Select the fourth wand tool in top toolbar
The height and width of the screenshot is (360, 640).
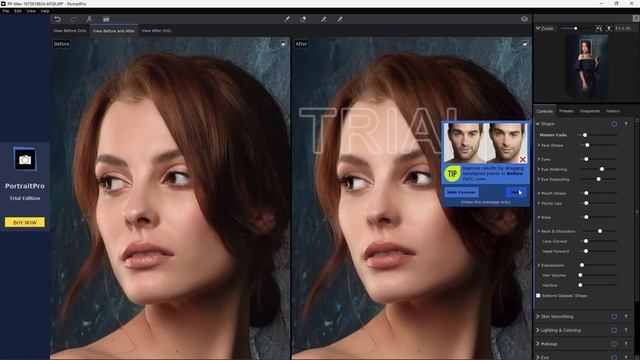(x=340, y=19)
